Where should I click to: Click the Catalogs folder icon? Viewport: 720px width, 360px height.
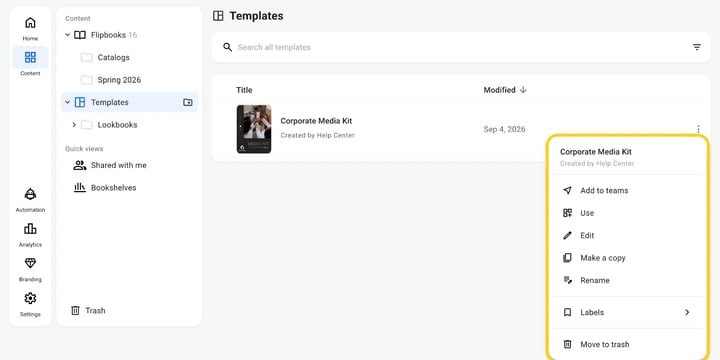pos(86,57)
